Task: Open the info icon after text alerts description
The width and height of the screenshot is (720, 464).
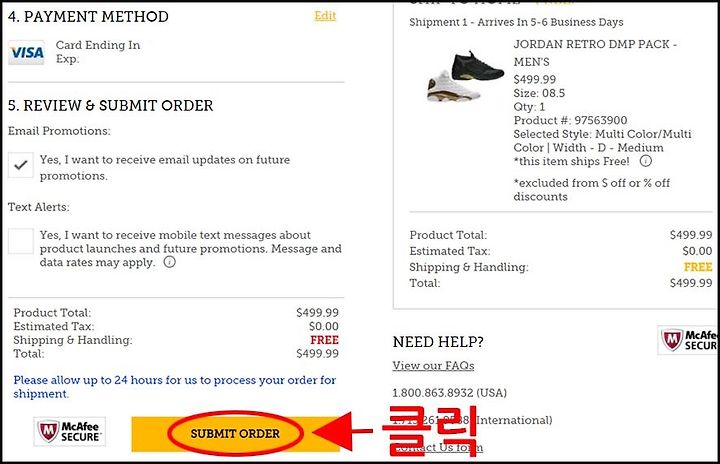Action: (x=169, y=262)
